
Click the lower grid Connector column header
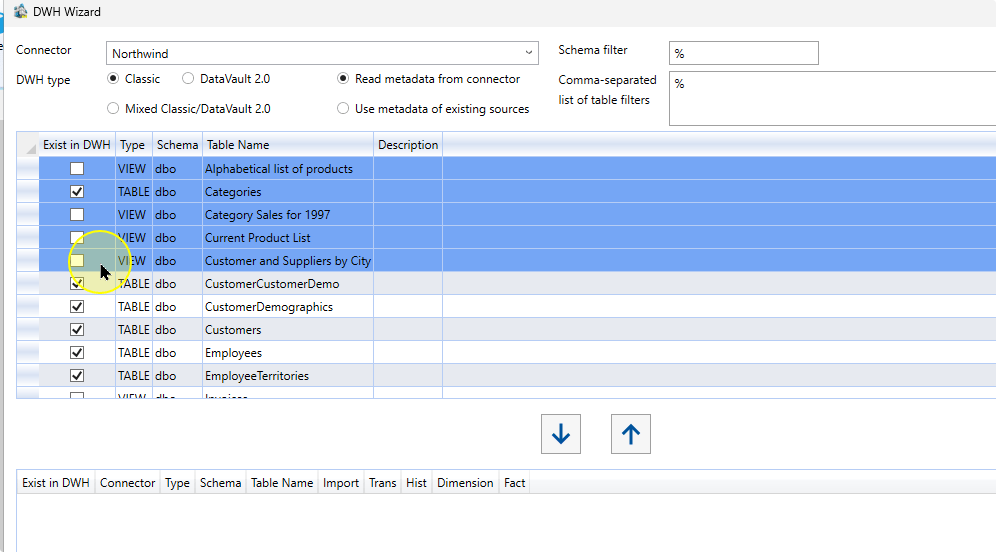pos(127,483)
